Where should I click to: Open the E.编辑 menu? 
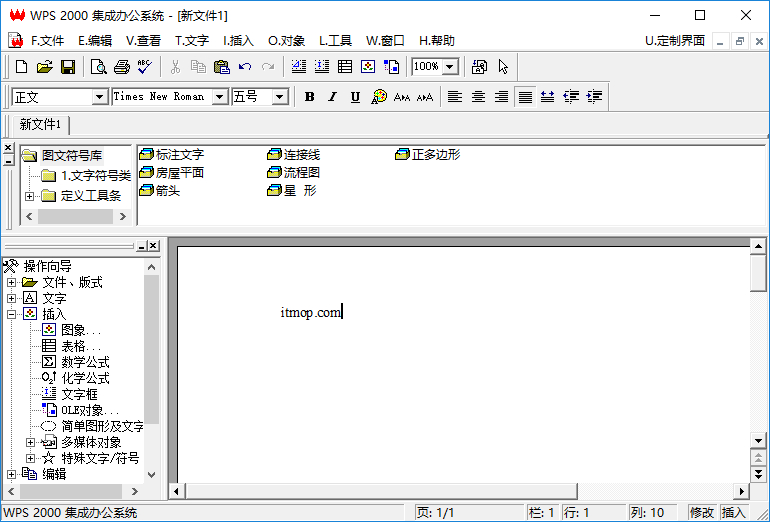tap(95, 41)
